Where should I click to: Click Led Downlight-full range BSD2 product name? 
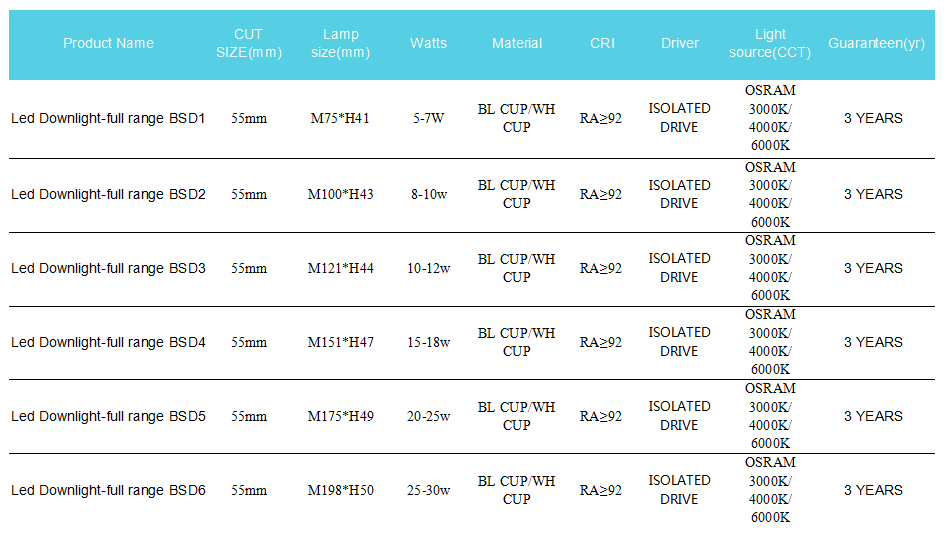(108, 195)
